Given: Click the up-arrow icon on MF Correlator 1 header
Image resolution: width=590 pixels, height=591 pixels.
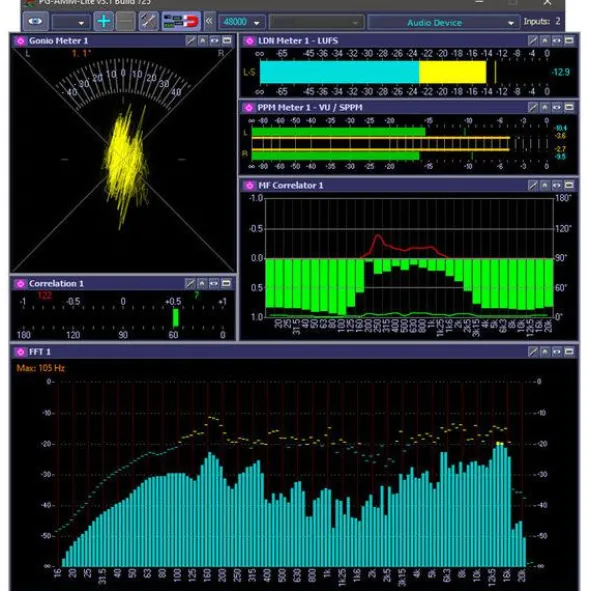Looking at the screenshot, I should (544, 185).
